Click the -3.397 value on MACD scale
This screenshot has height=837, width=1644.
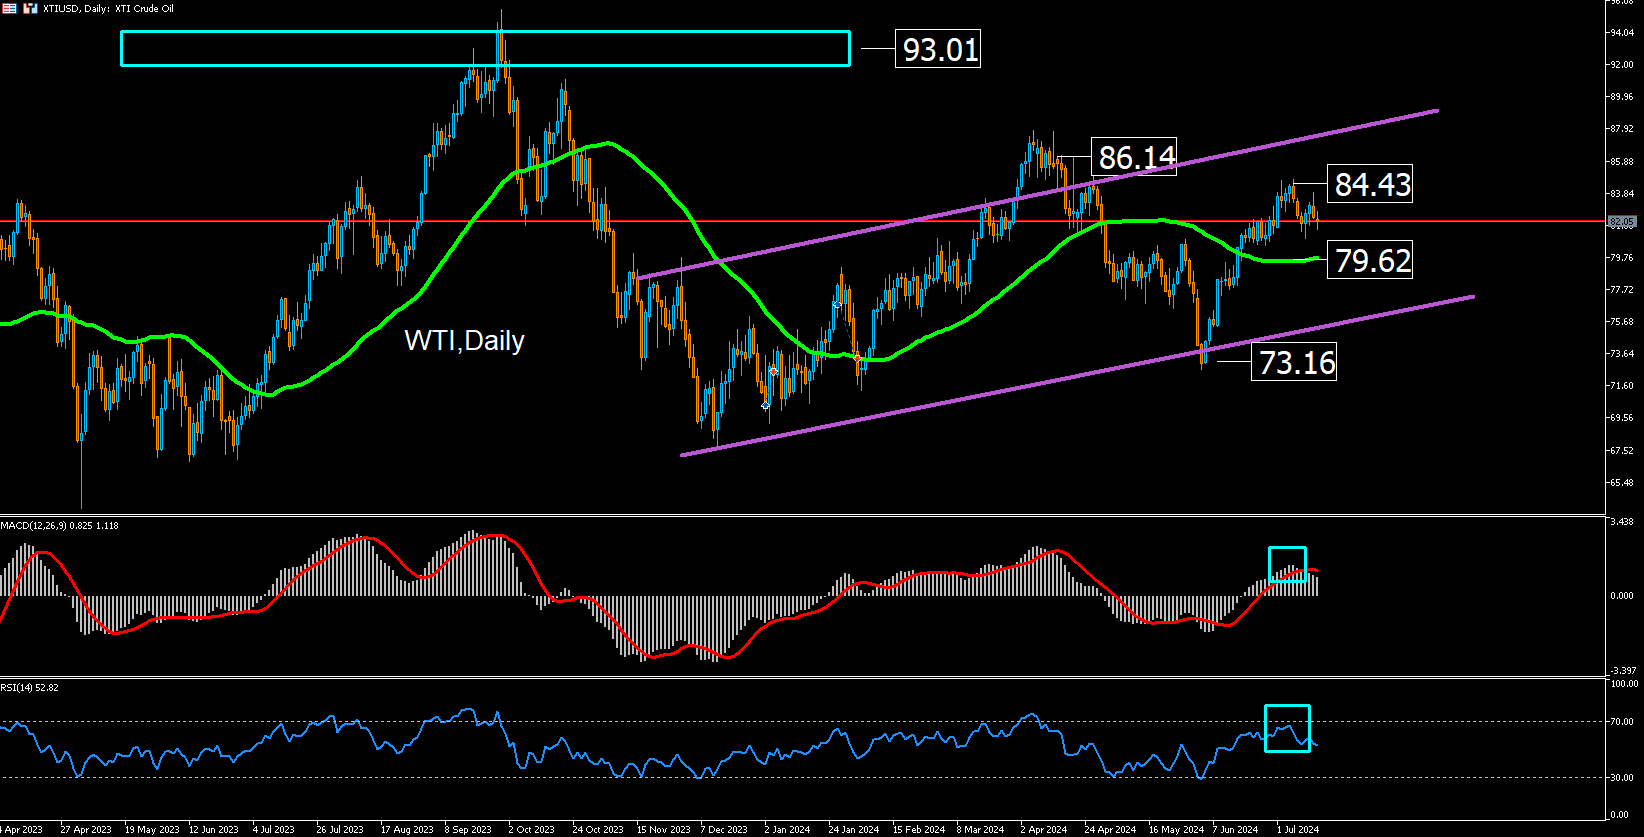pos(1622,670)
